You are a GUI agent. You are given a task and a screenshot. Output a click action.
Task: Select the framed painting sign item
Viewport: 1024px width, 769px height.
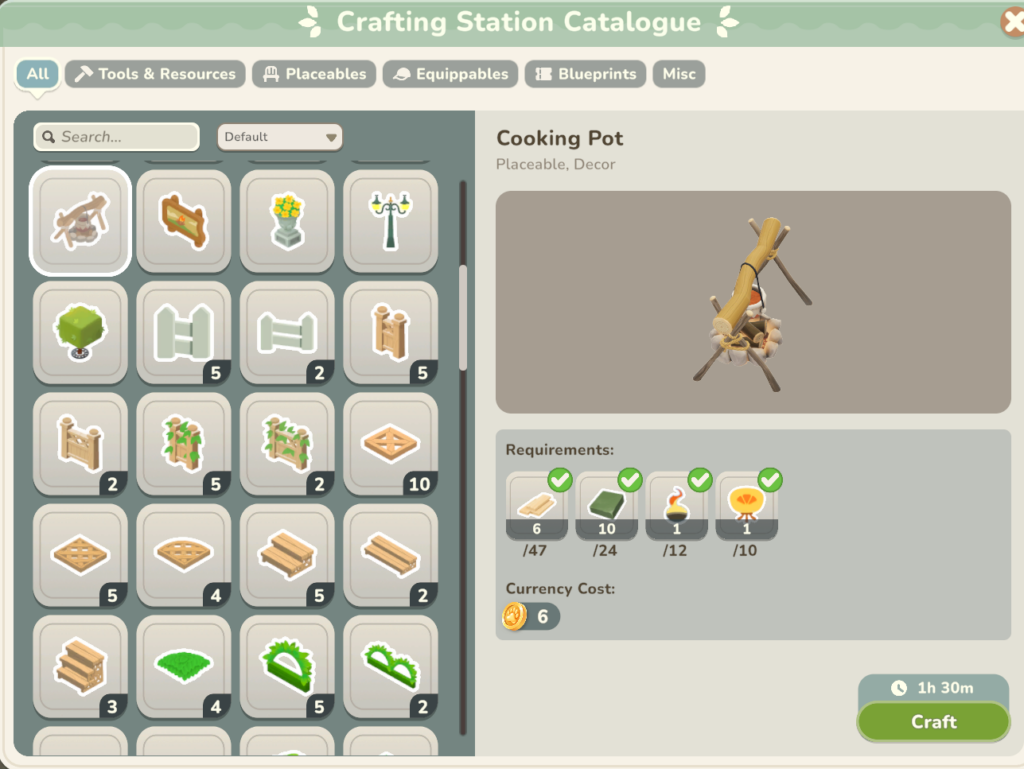184,221
